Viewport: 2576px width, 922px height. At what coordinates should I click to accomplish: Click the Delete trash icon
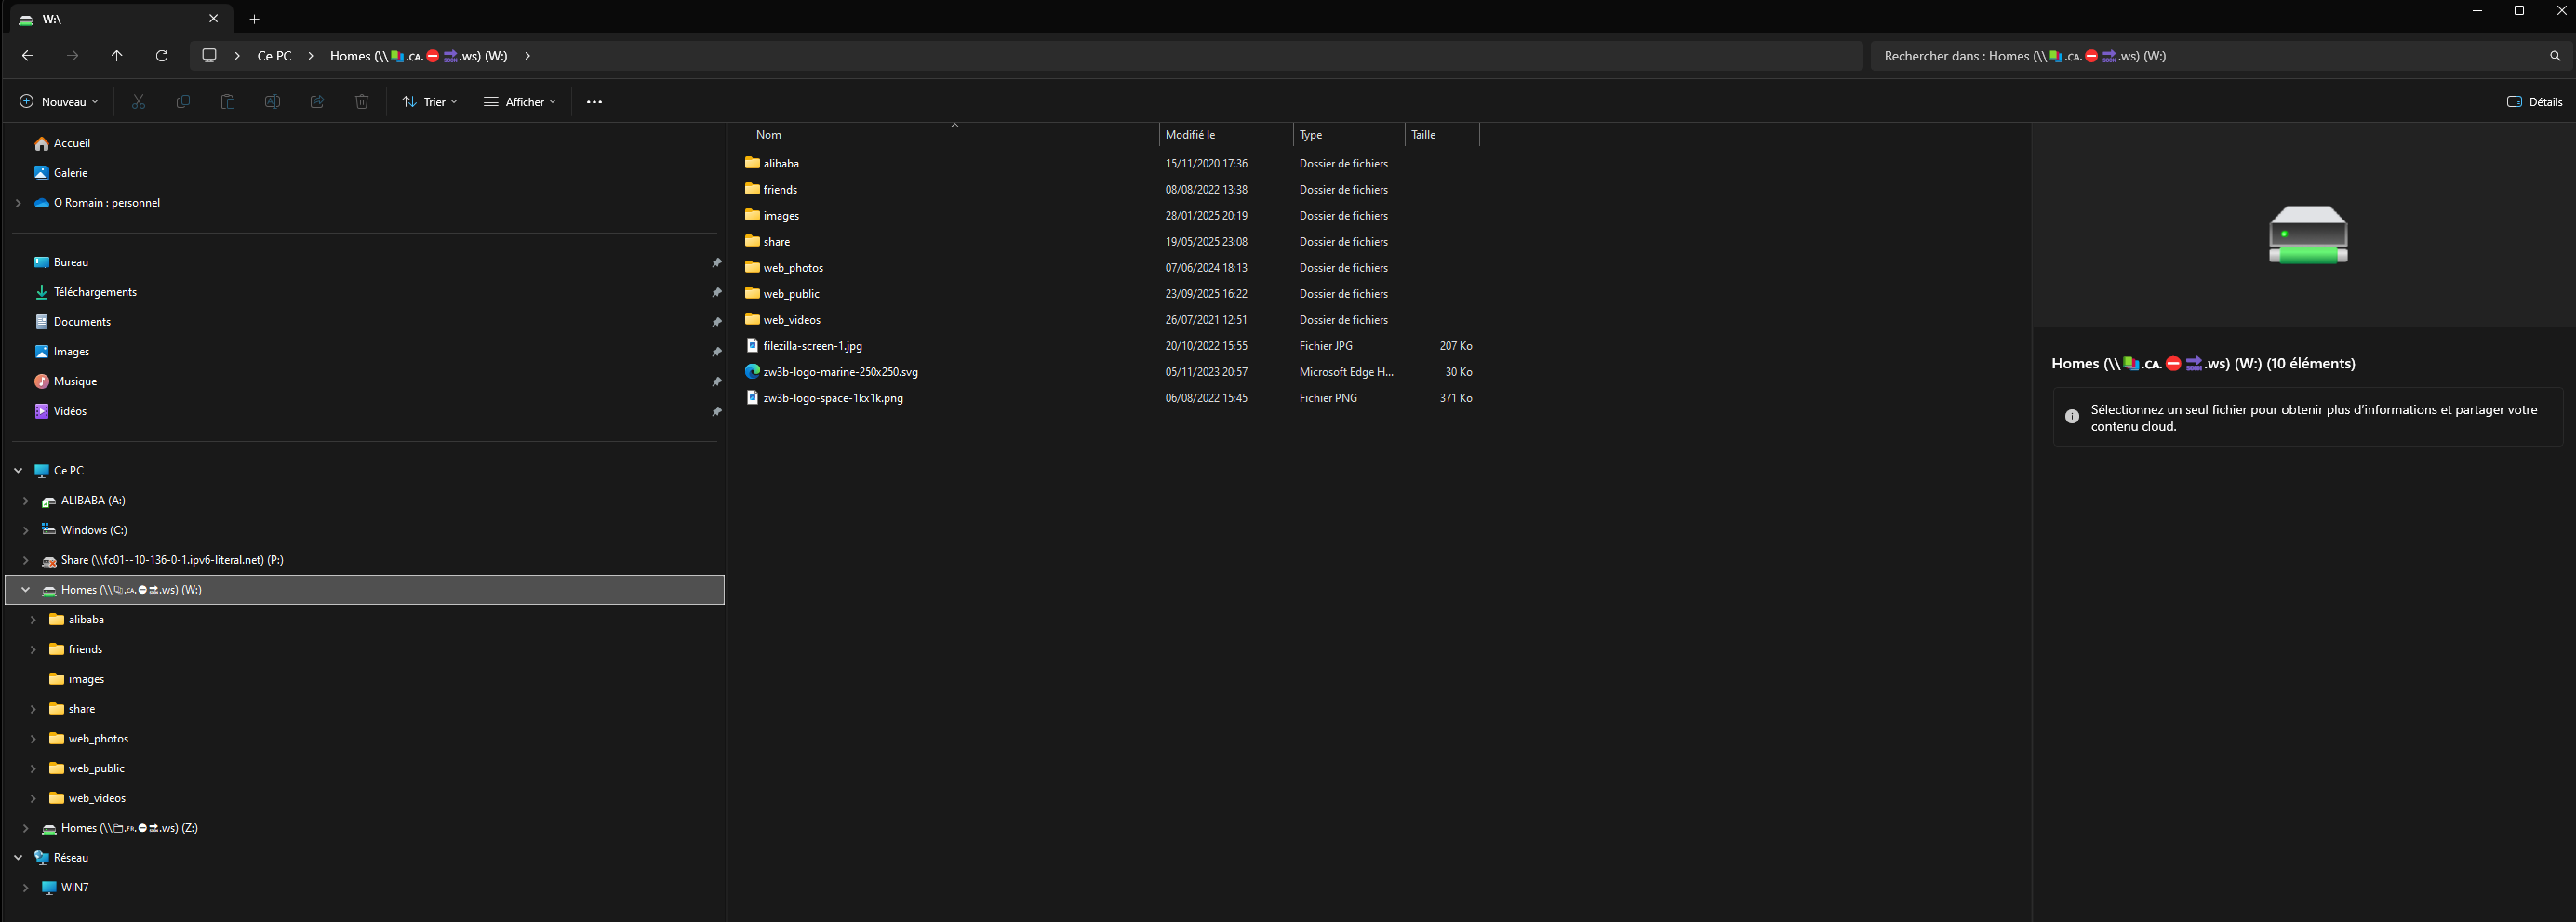point(362,102)
